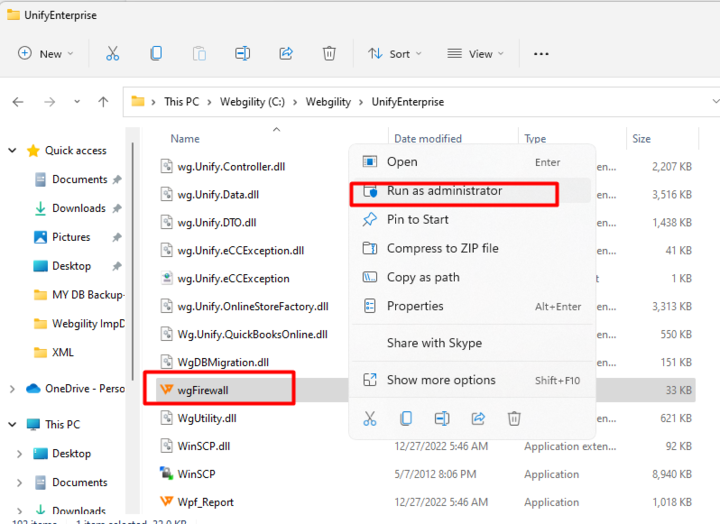The width and height of the screenshot is (720, 524).
Task: Collapse the Quick access section
Action: pyautogui.click(x=13, y=151)
